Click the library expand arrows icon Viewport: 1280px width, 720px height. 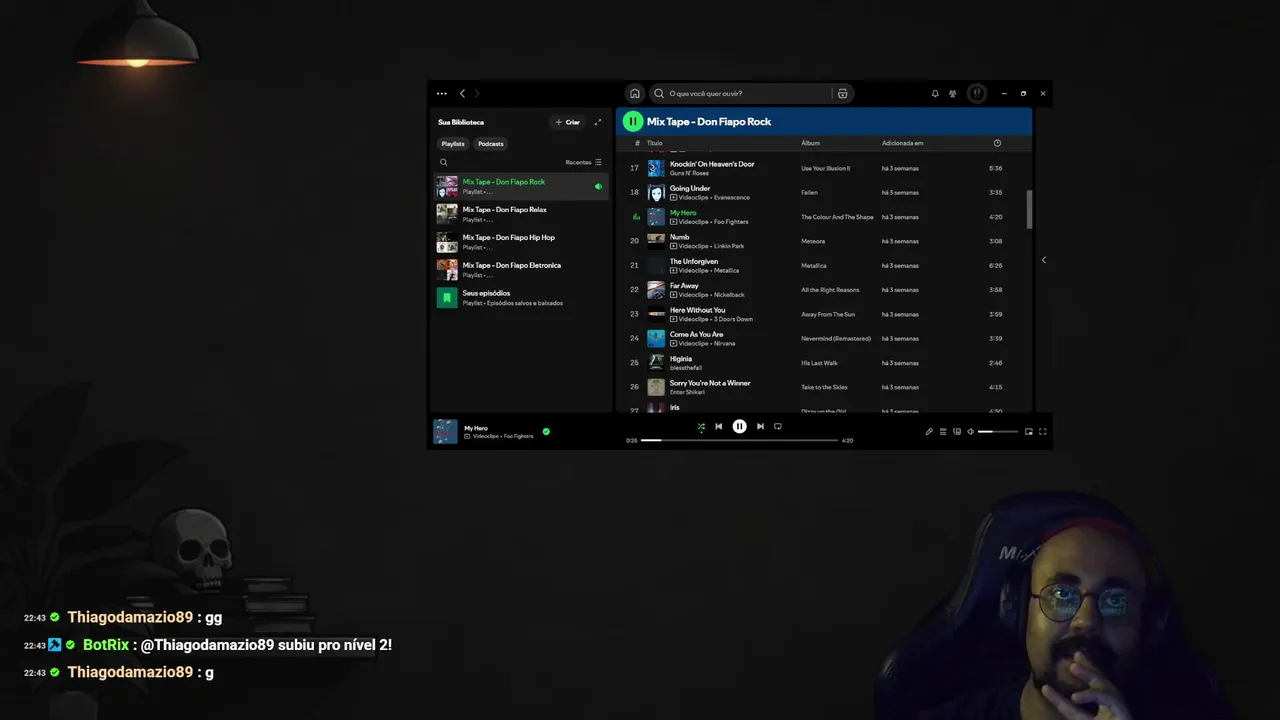598,122
